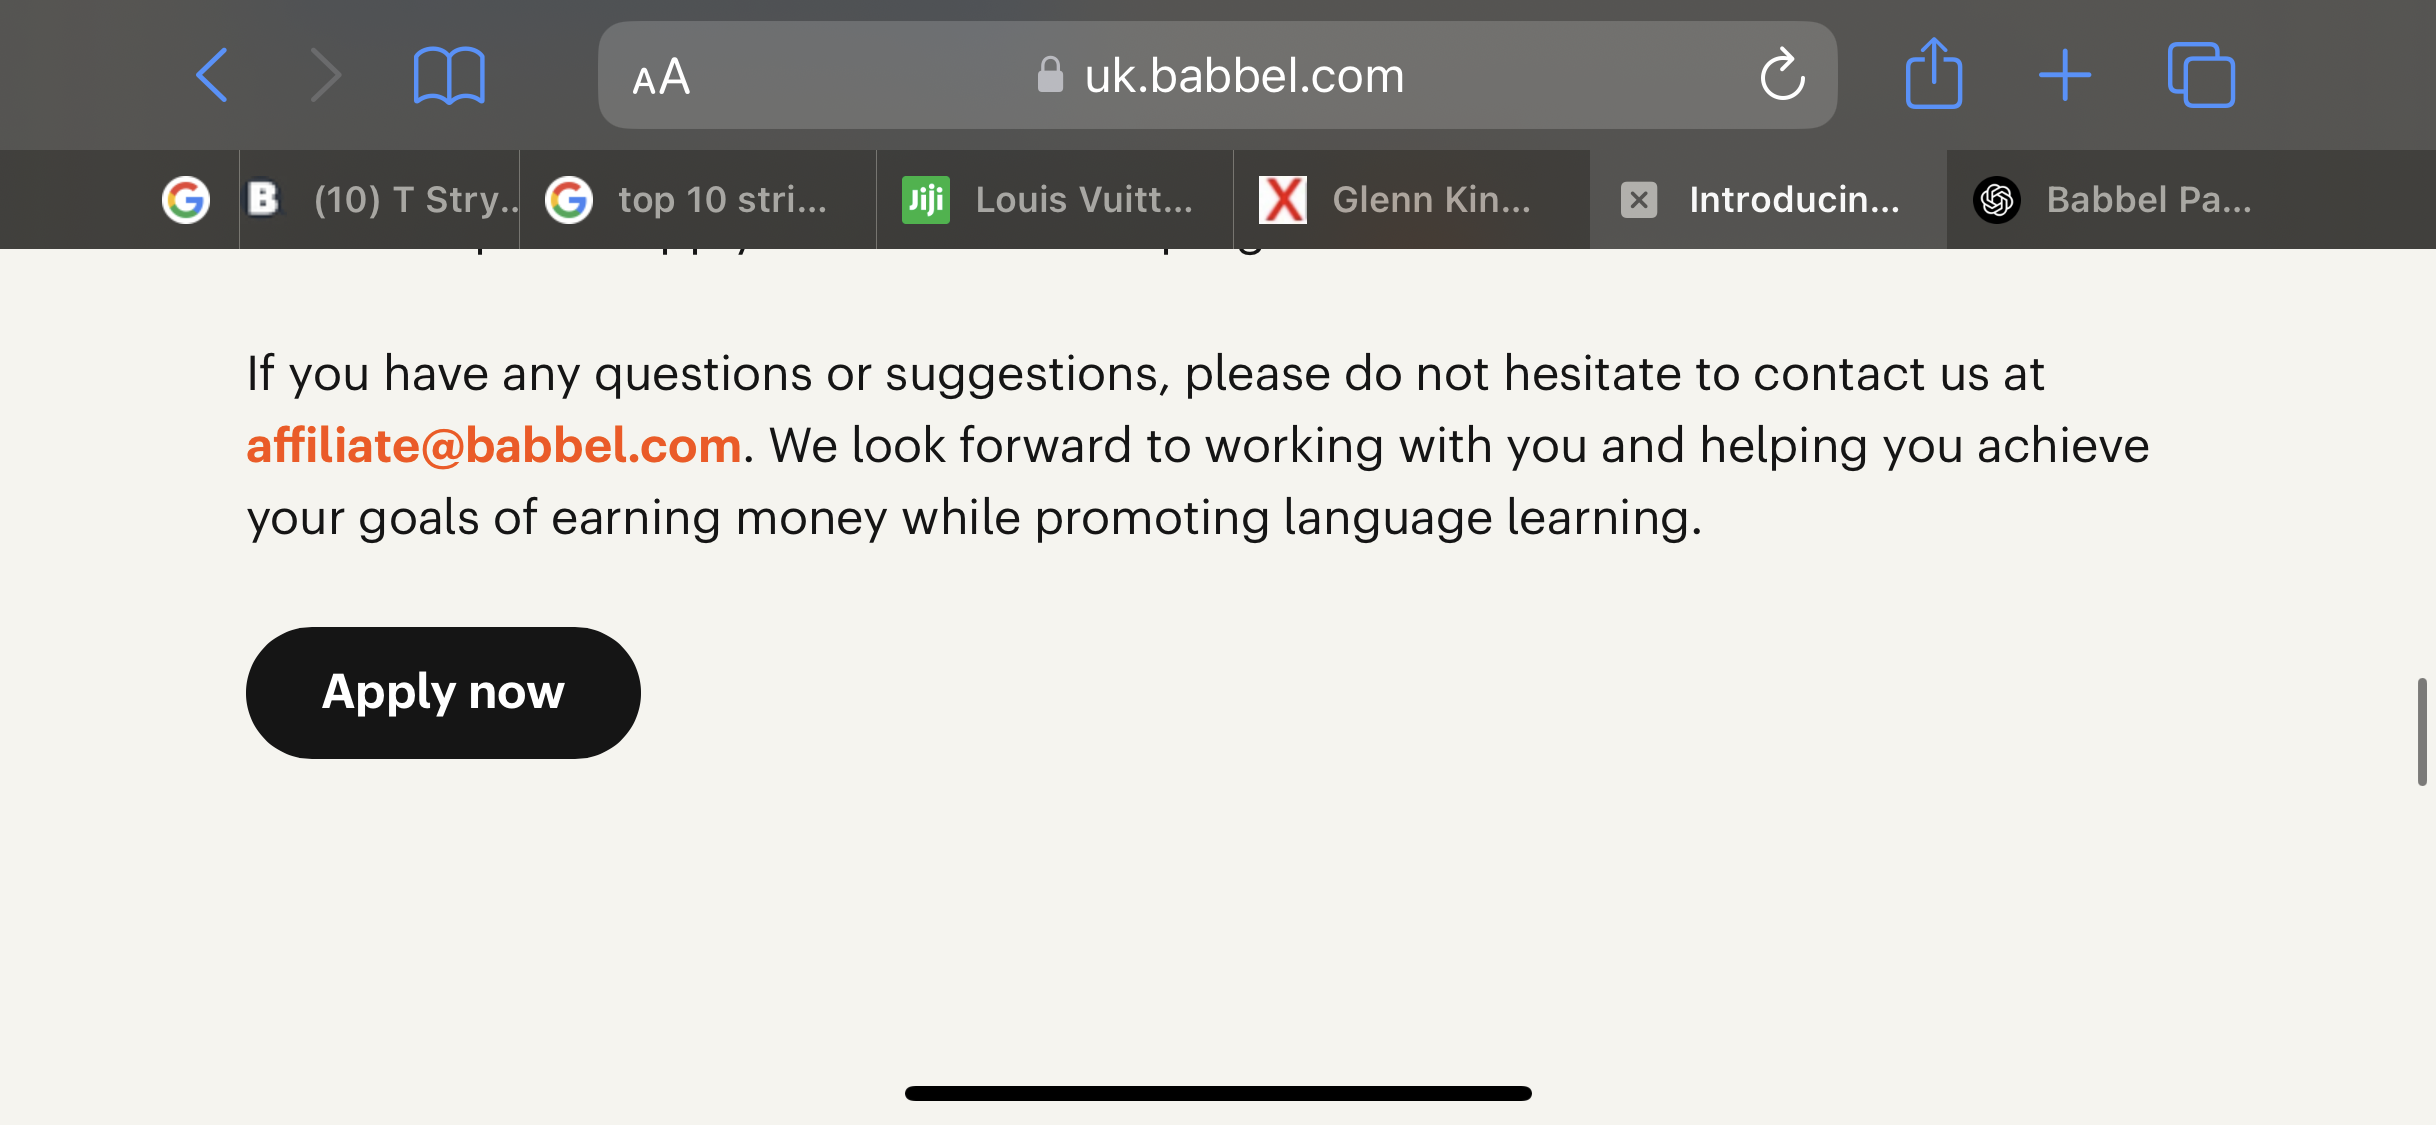Viewport: 2436px width, 1125px height.
Task: Switch to the first Google tab
Action: (186, 200)
